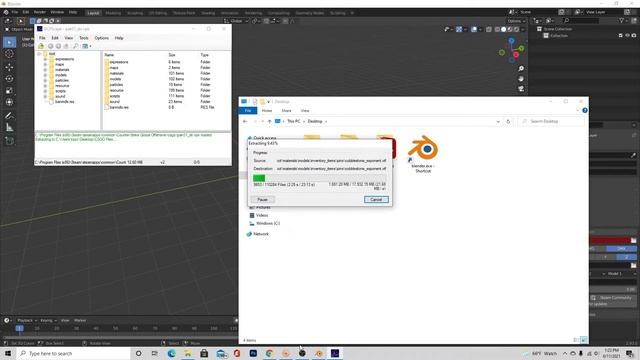
Task: Open the Share tab in File Explorer
Action: 287,111
